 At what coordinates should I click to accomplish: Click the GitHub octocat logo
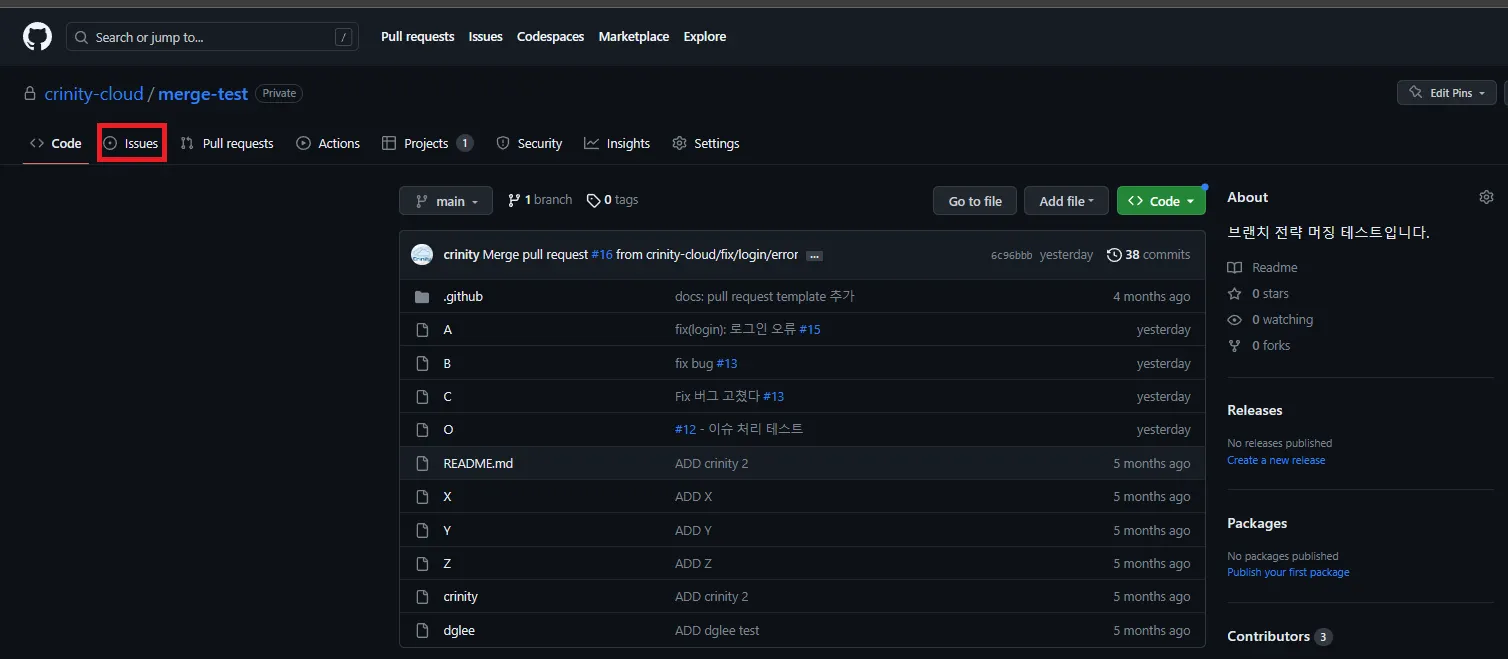pyautogui.click(x=37, y=37)
